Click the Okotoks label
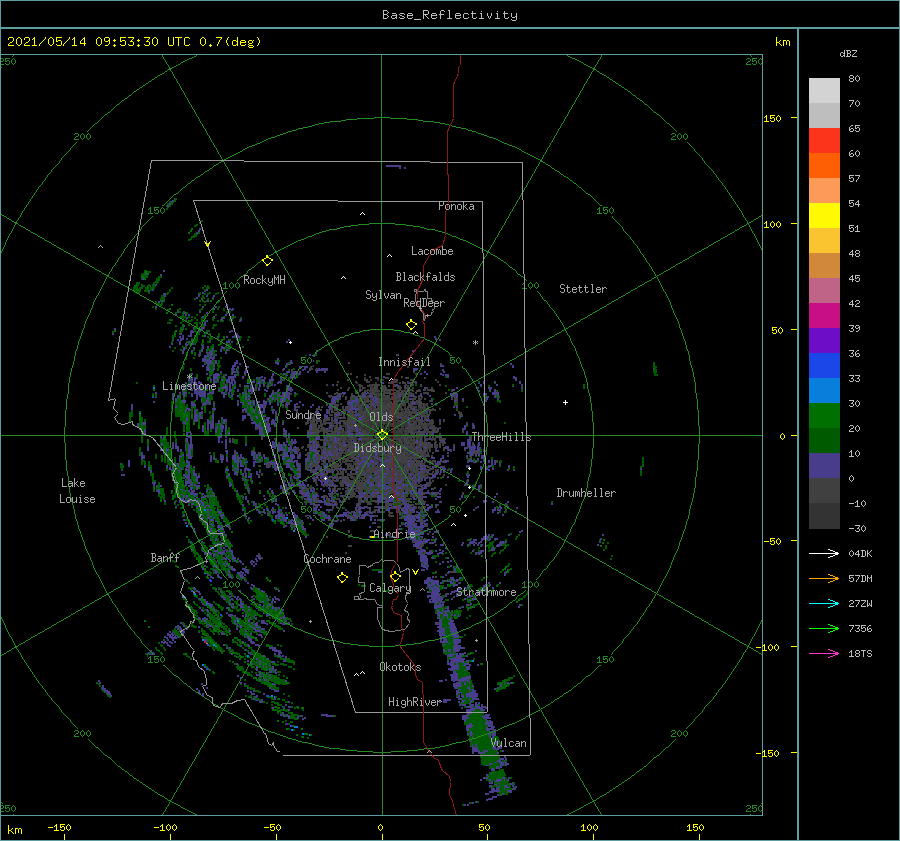The width and height of the screenshot is (900, 841). tap(400, 666)
